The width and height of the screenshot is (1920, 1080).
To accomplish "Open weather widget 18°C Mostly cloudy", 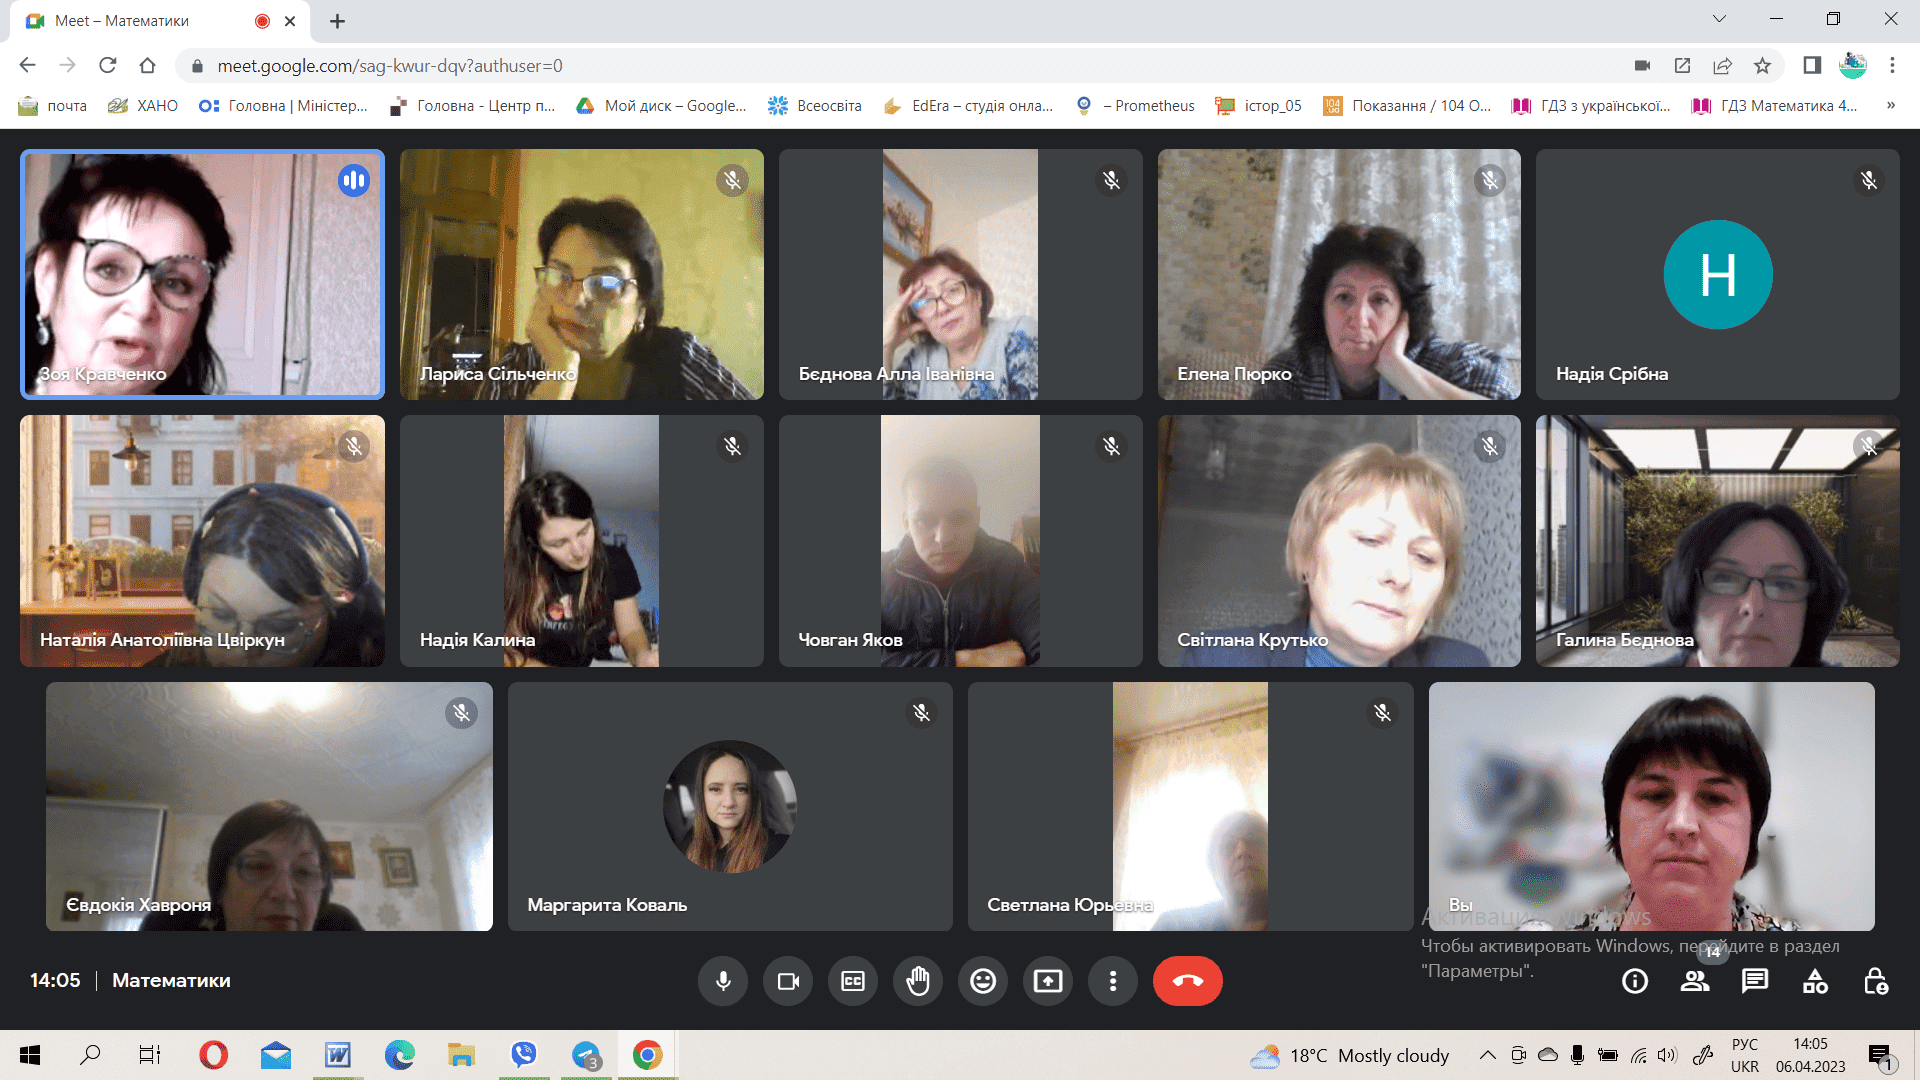I will [1349, 1056].
